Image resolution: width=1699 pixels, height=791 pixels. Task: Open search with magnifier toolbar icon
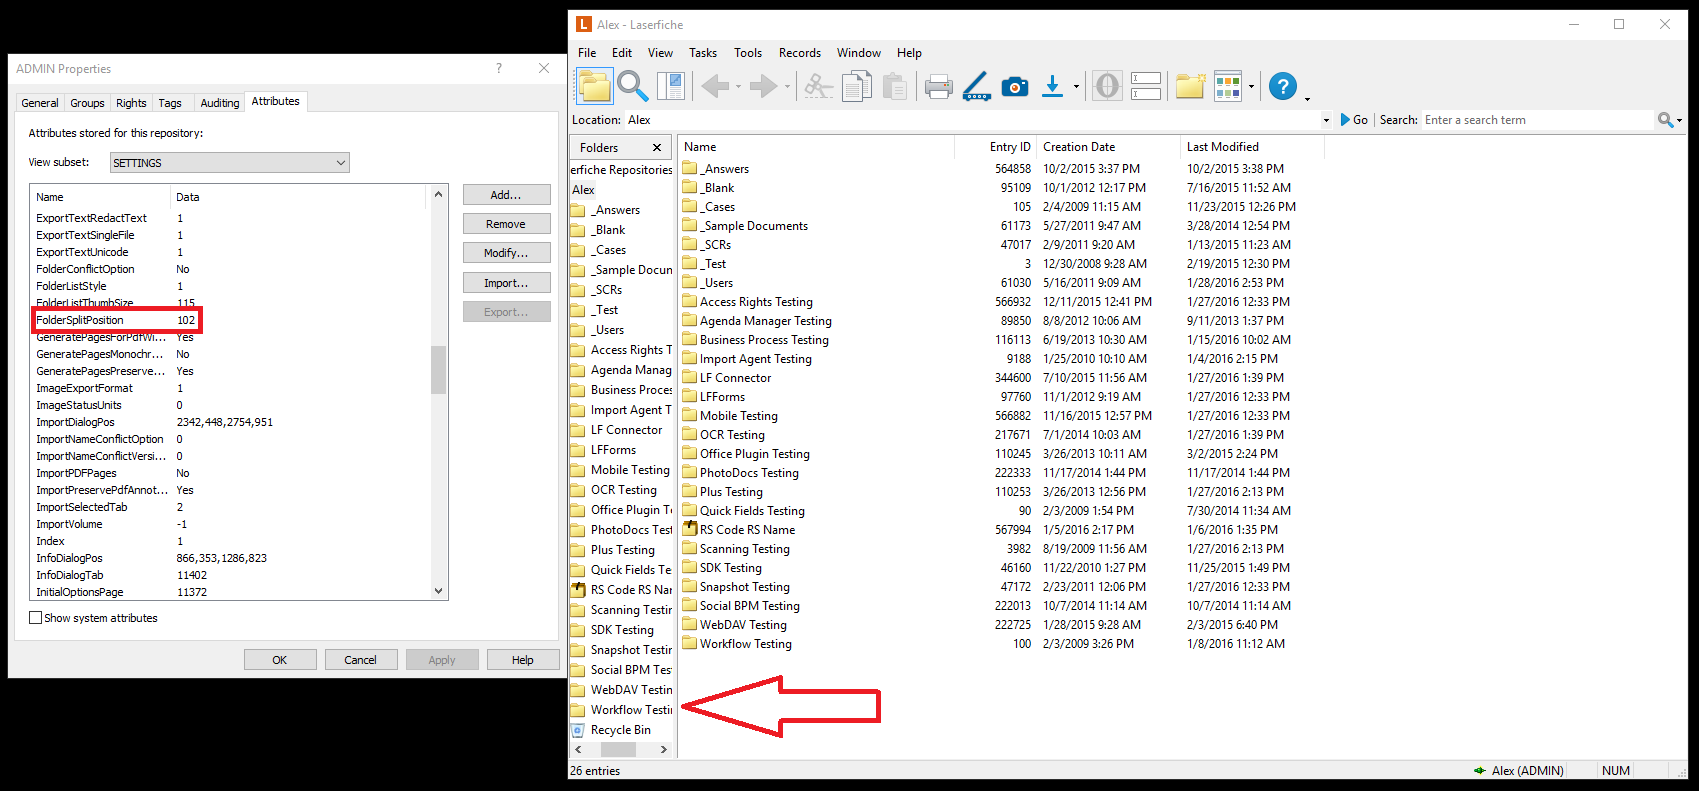(x=632, y=86)
